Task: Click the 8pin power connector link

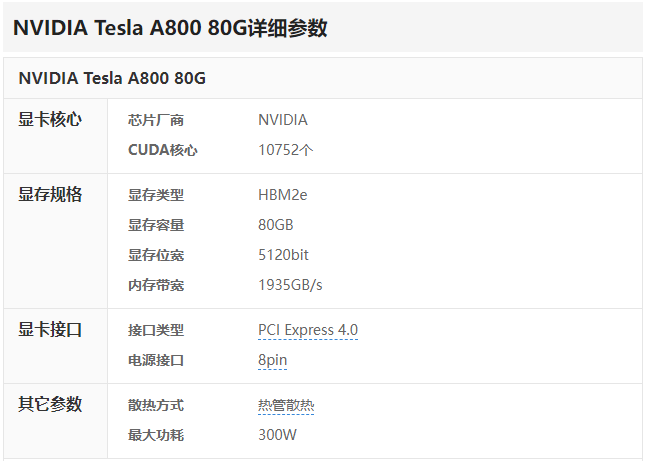Action: coord(272,360)
